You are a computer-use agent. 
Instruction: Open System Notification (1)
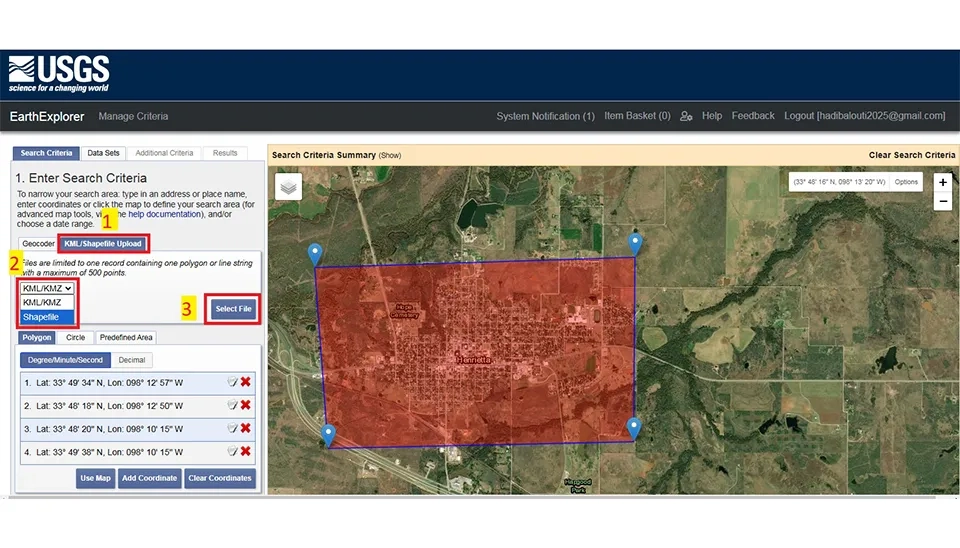pos(546,116)
